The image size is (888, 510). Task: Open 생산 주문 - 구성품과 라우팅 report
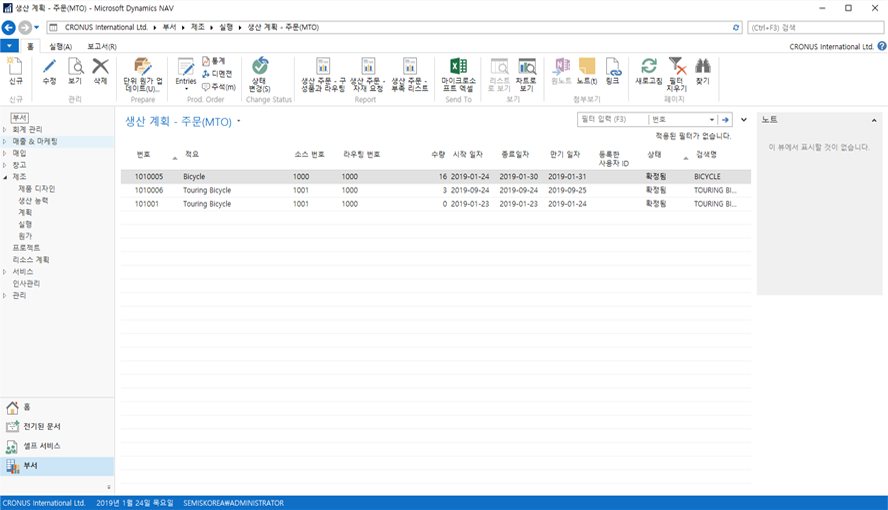(x=323, y=75)
